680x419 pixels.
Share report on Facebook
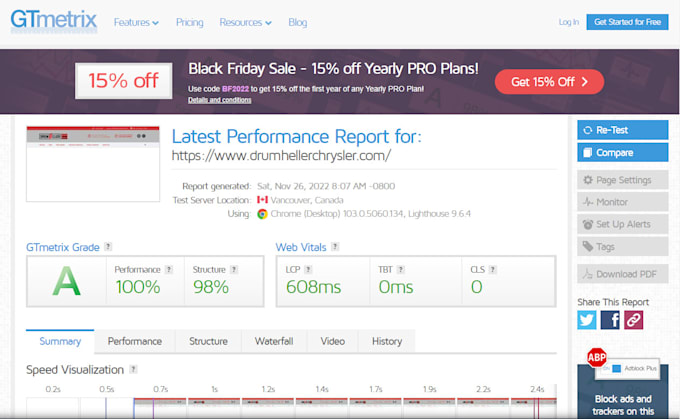[x=610, y=320]
